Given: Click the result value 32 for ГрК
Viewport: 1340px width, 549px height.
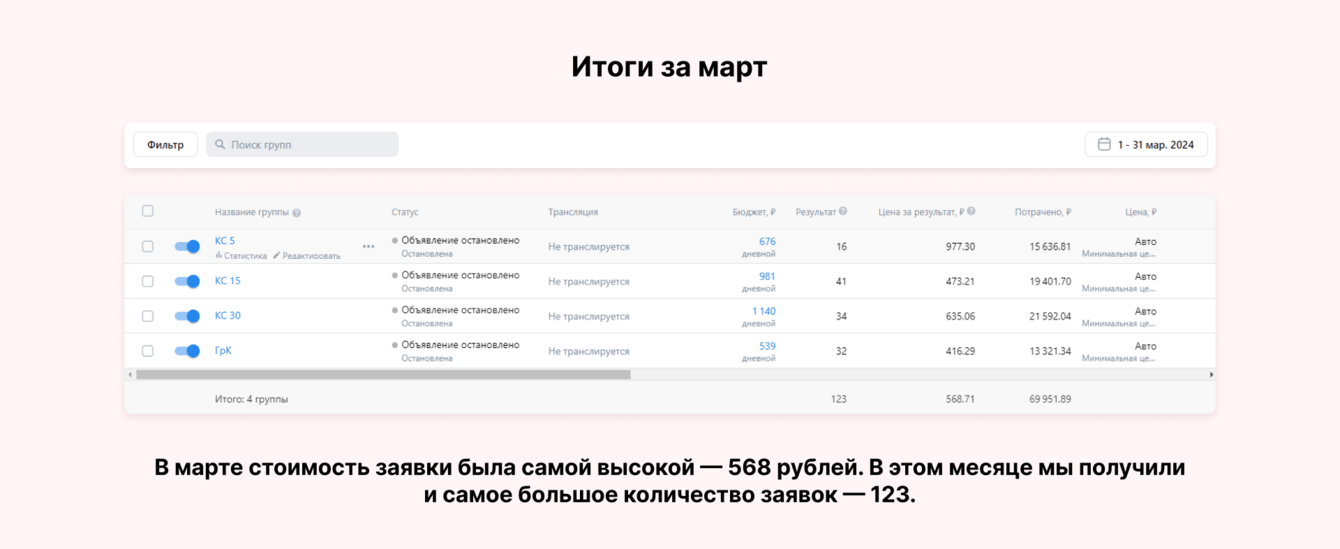Looking at the screenshot, I should tap(841, 352).
